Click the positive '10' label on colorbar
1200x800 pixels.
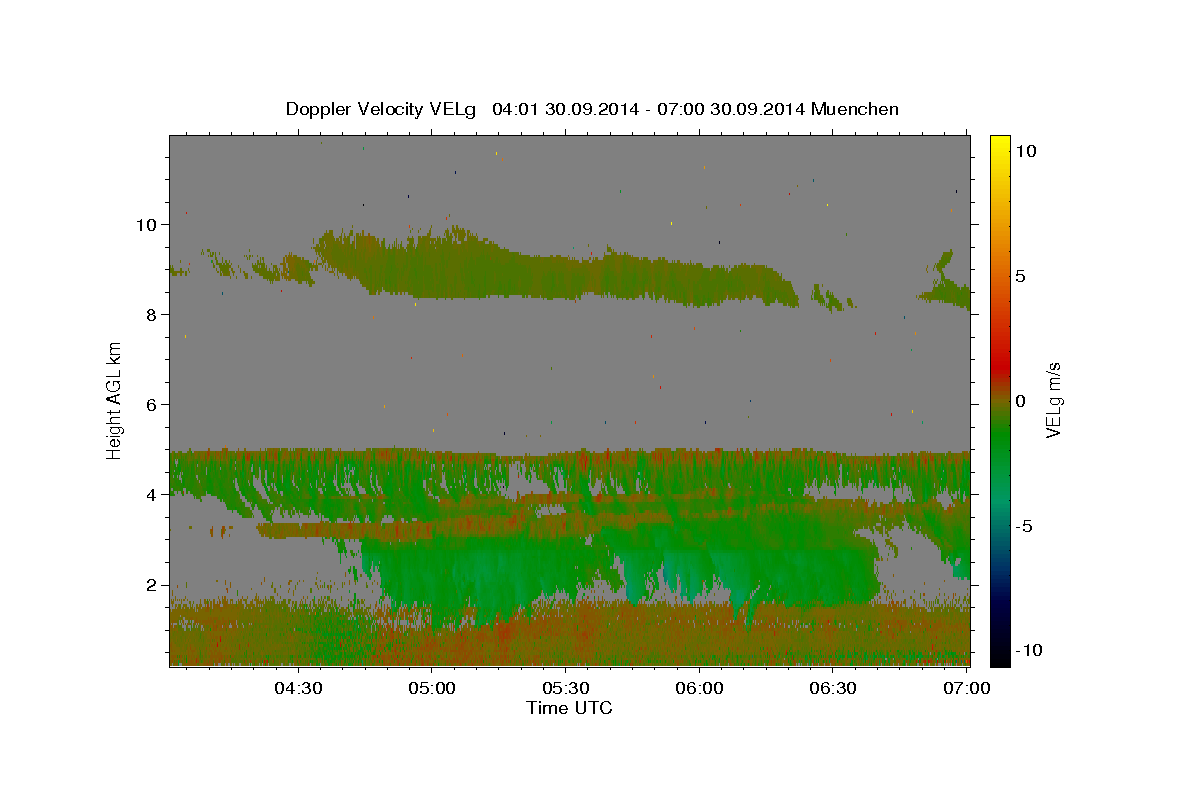(x=1025, y=151)
